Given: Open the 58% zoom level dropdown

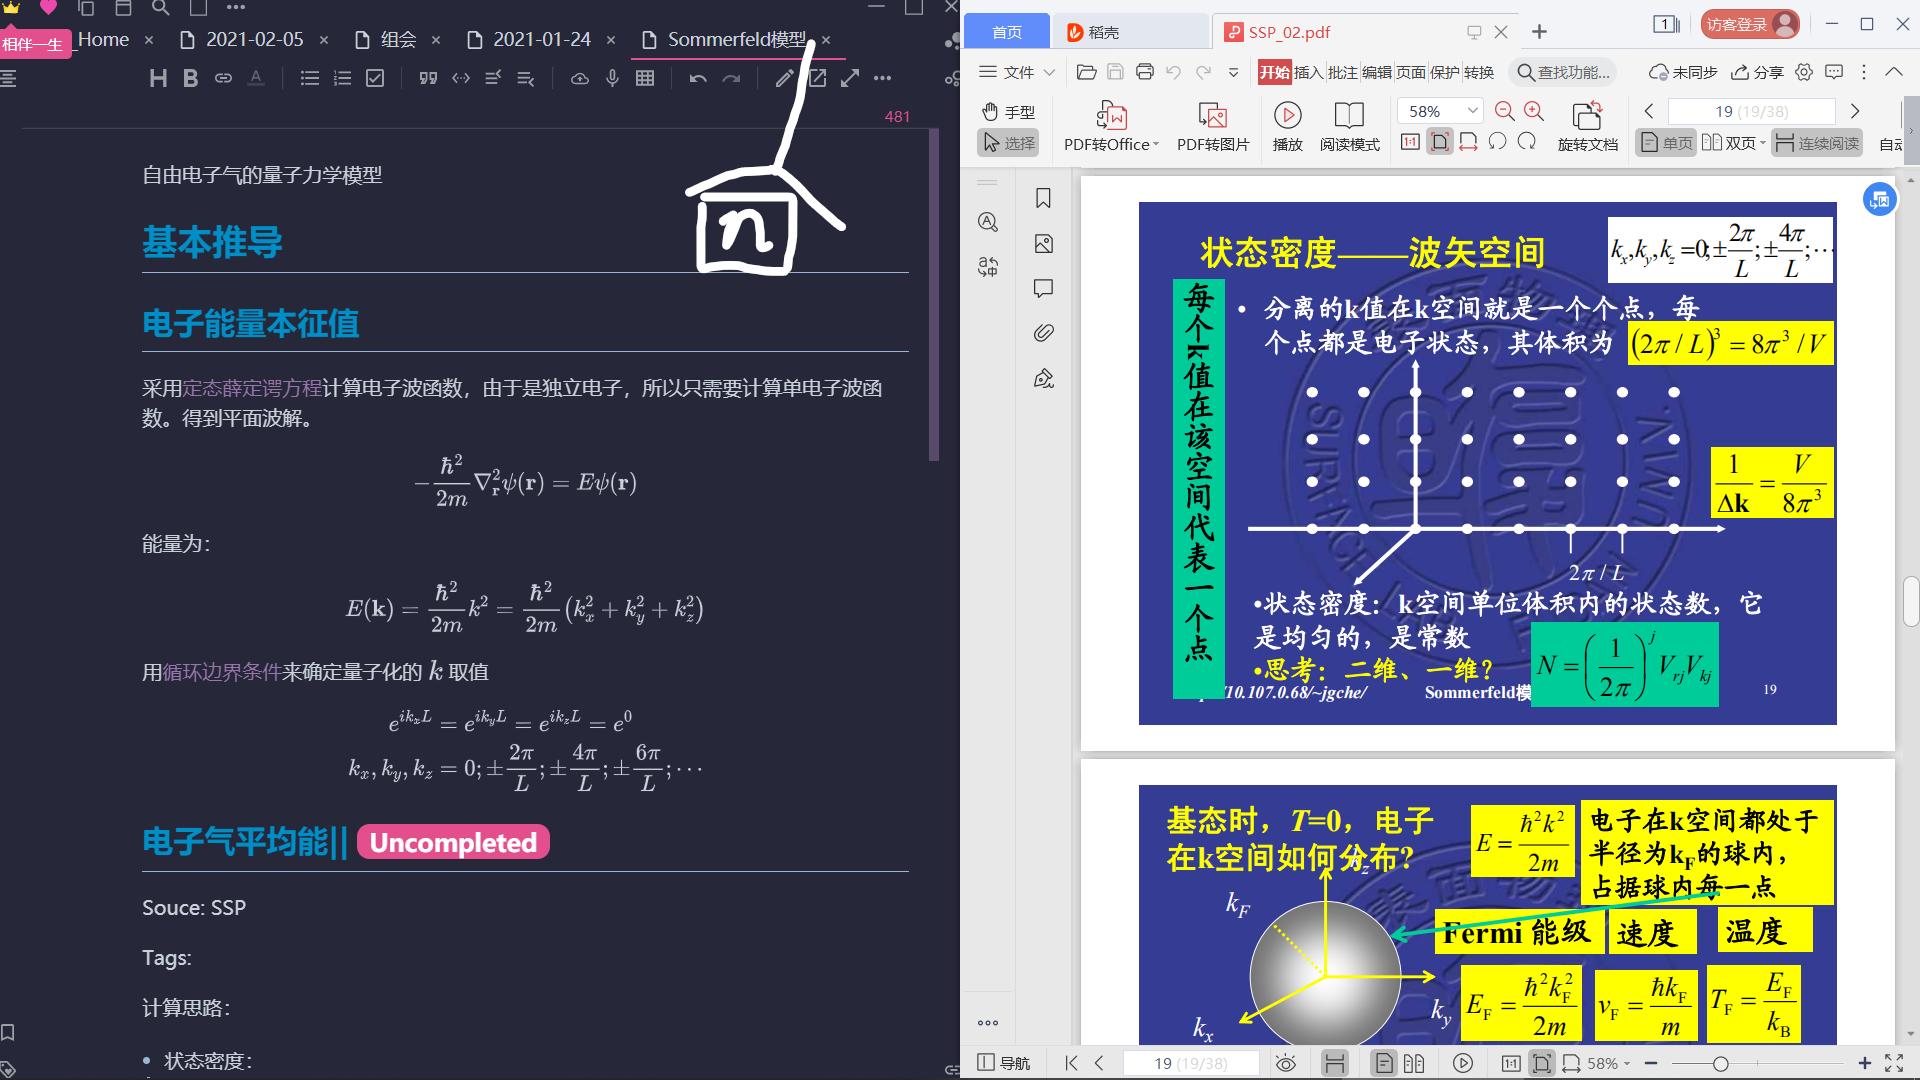Looking at the screenshot, I should point(1472,111).
